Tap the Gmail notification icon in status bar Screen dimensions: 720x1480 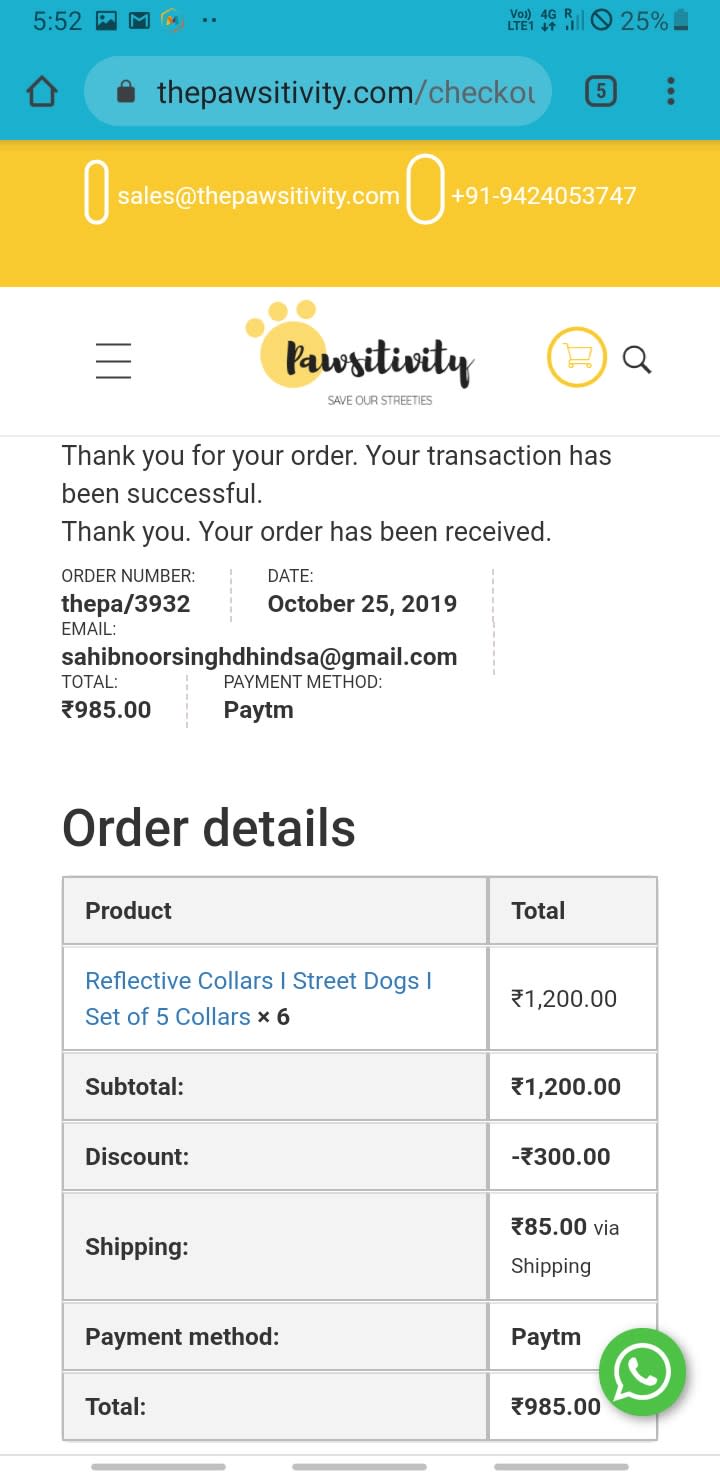click(x=140, y=20)
